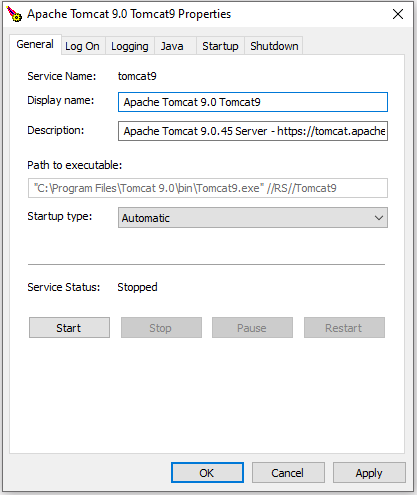The image size is (417, 495).
Task: Click the Display name input field
Action: [x=253, y=102]
